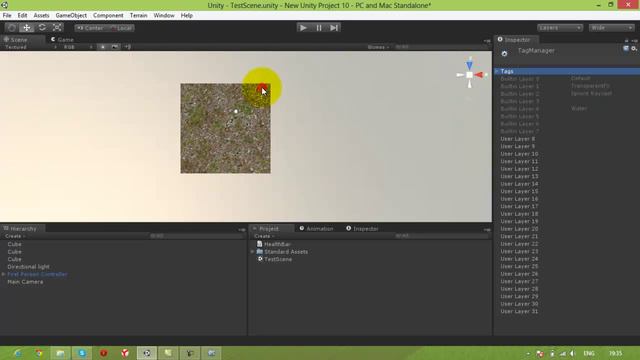Click the User Layer 8 field
Image resolution: width=640 pixels, height=360 pixels.
pyautogui.click(x=567, y=139)
